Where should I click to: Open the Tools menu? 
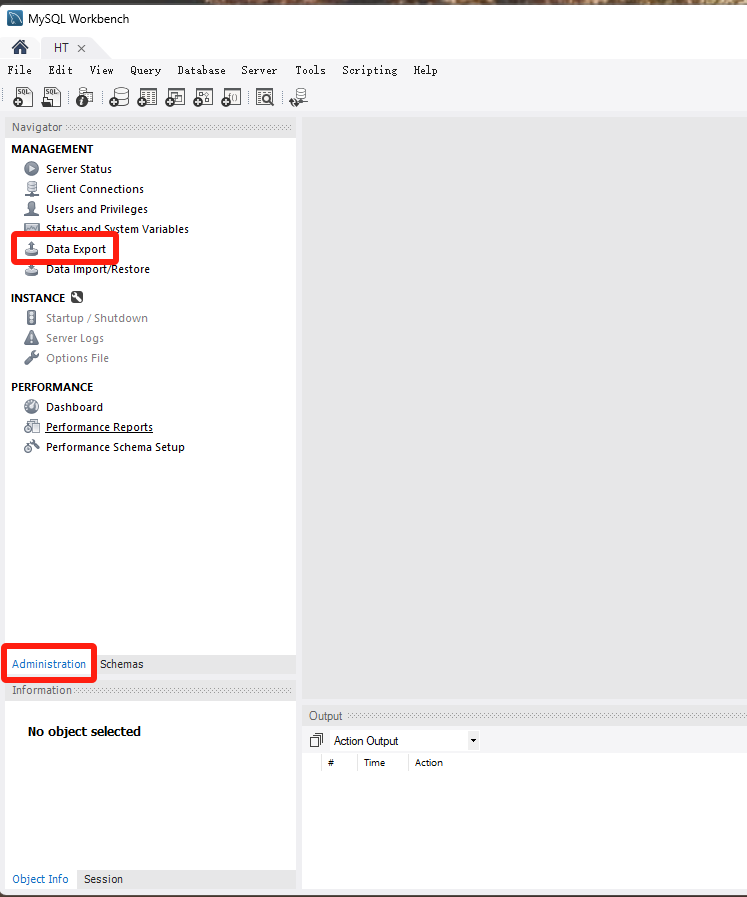[x=311, y=70]
